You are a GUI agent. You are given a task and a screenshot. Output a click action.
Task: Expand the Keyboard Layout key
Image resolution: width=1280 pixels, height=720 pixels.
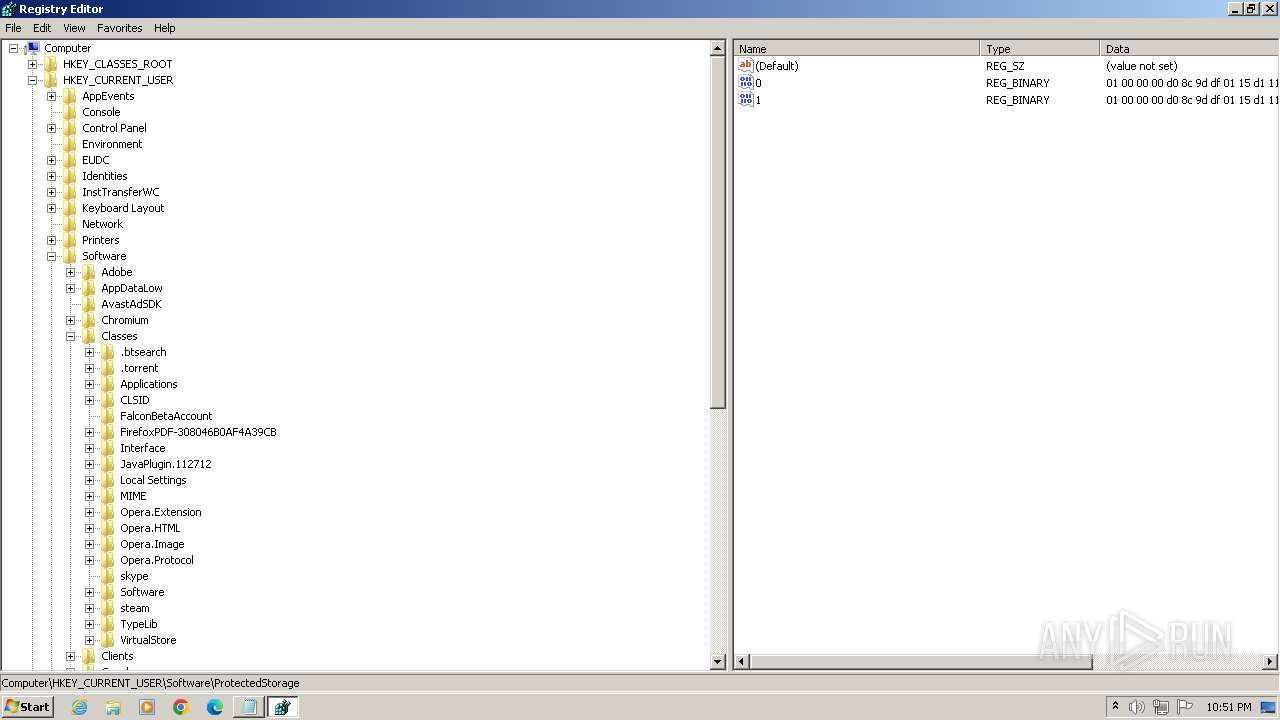click(52, 208)
